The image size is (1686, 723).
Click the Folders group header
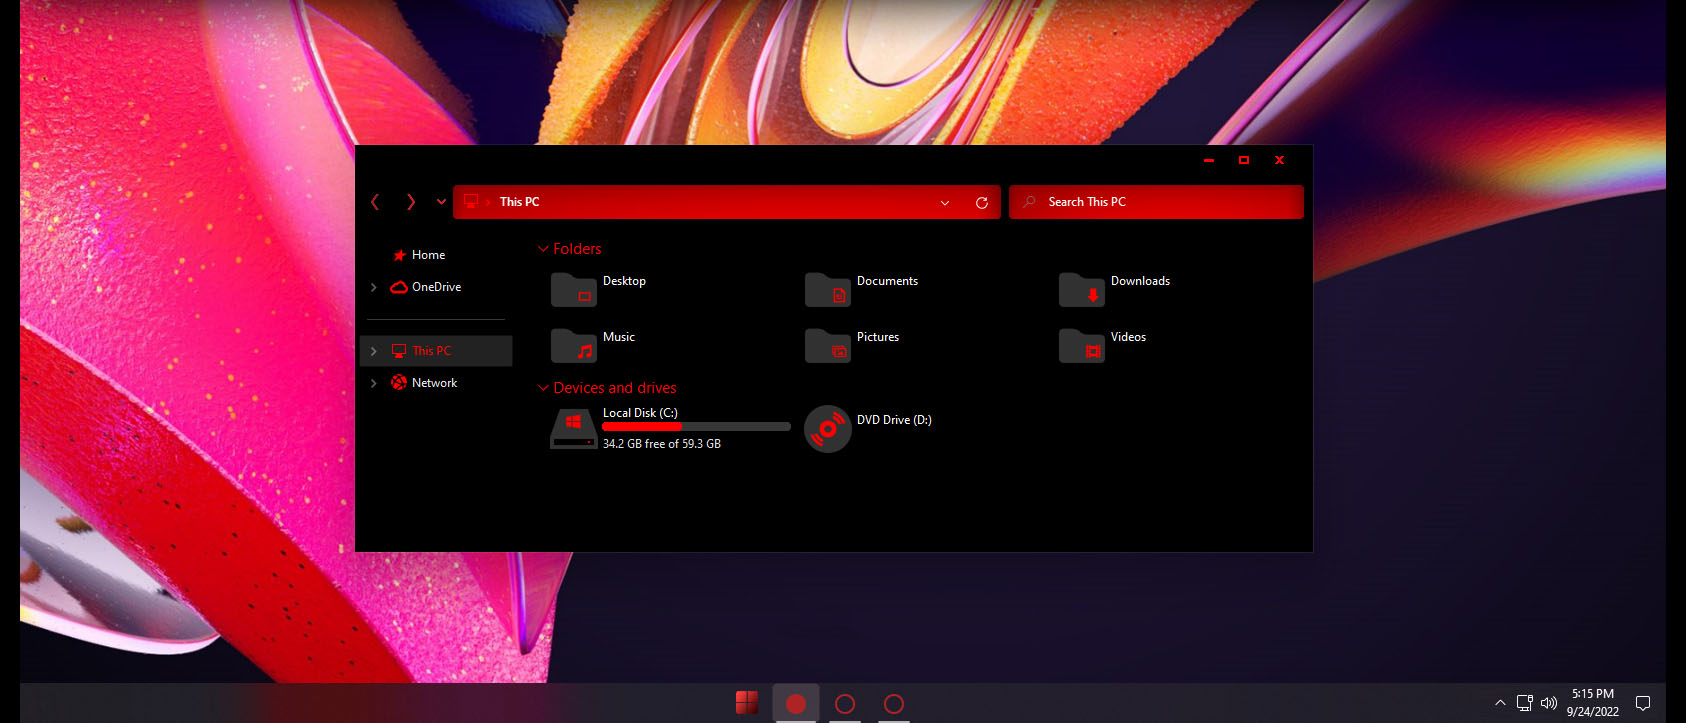pyautogui.click(x=577, y=249)
